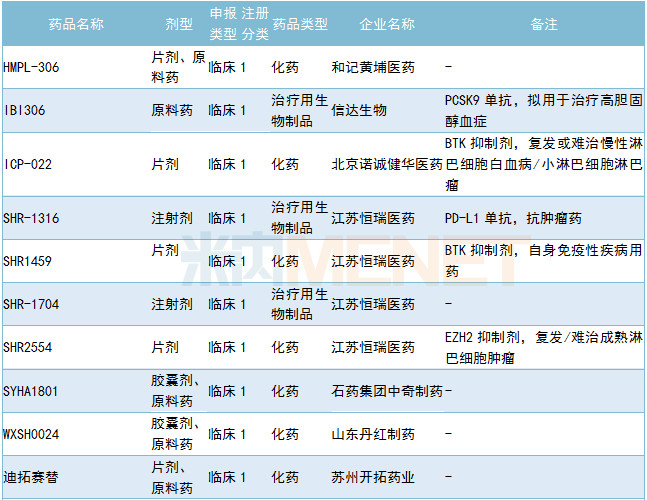Image resolution: width=647 pixels, height=500 pixels.
Task: Select the SYHA1801 drug name cell
Action: pos(31,391)
